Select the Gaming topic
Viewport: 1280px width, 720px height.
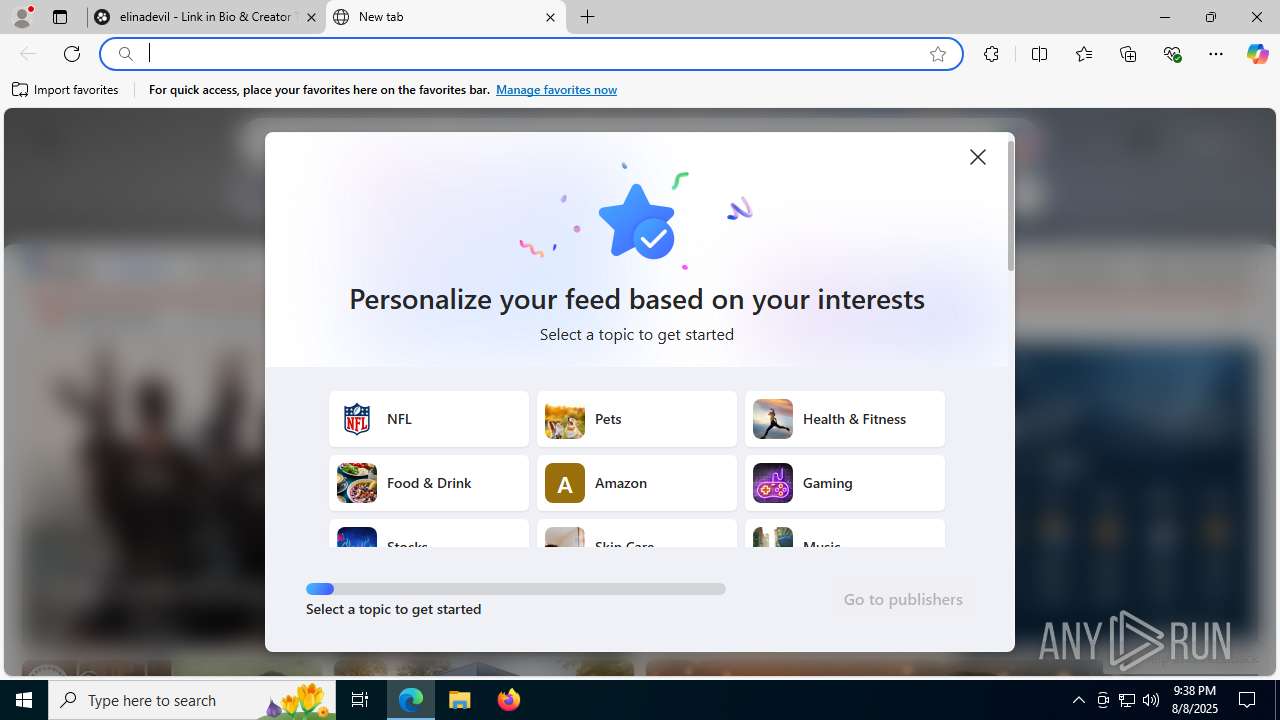(845, 483)
